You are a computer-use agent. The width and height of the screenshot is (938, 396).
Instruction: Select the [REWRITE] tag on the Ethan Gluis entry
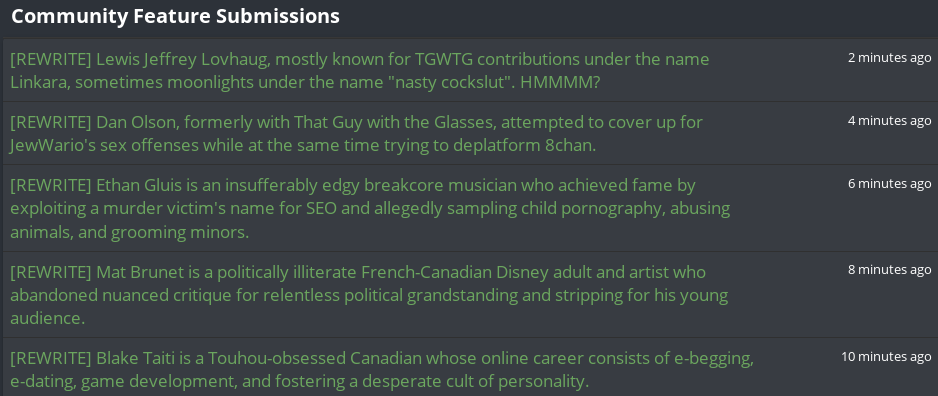(x=51, y=185)
